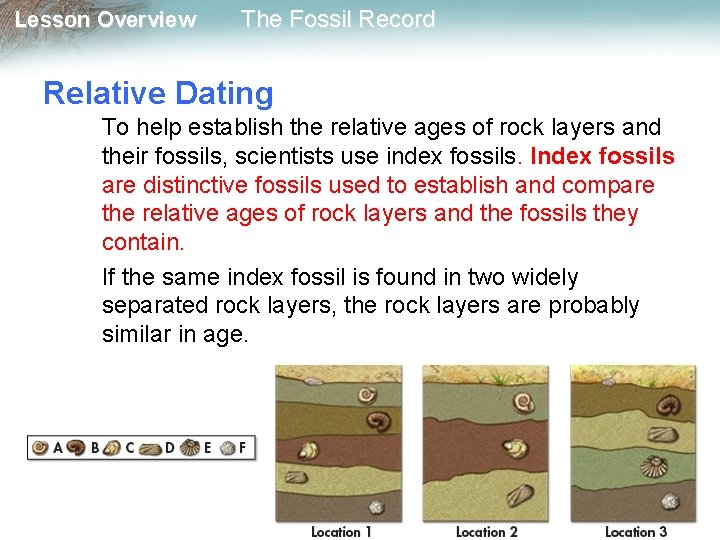The height and width of the screenshot is (540, 720).
Task: Click the "Location 2" caption
Action: click(x=486, y=532)
